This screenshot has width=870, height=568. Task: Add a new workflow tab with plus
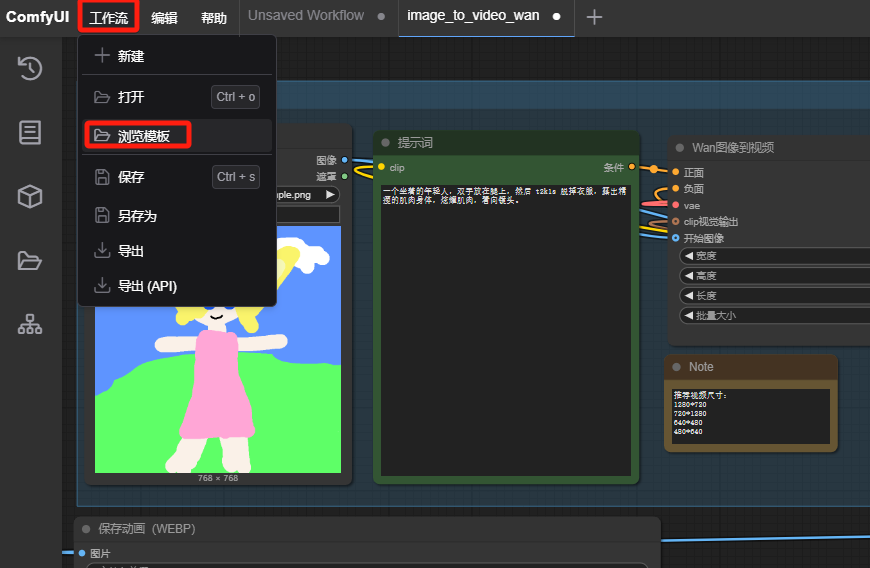click(x=594, y=17)
